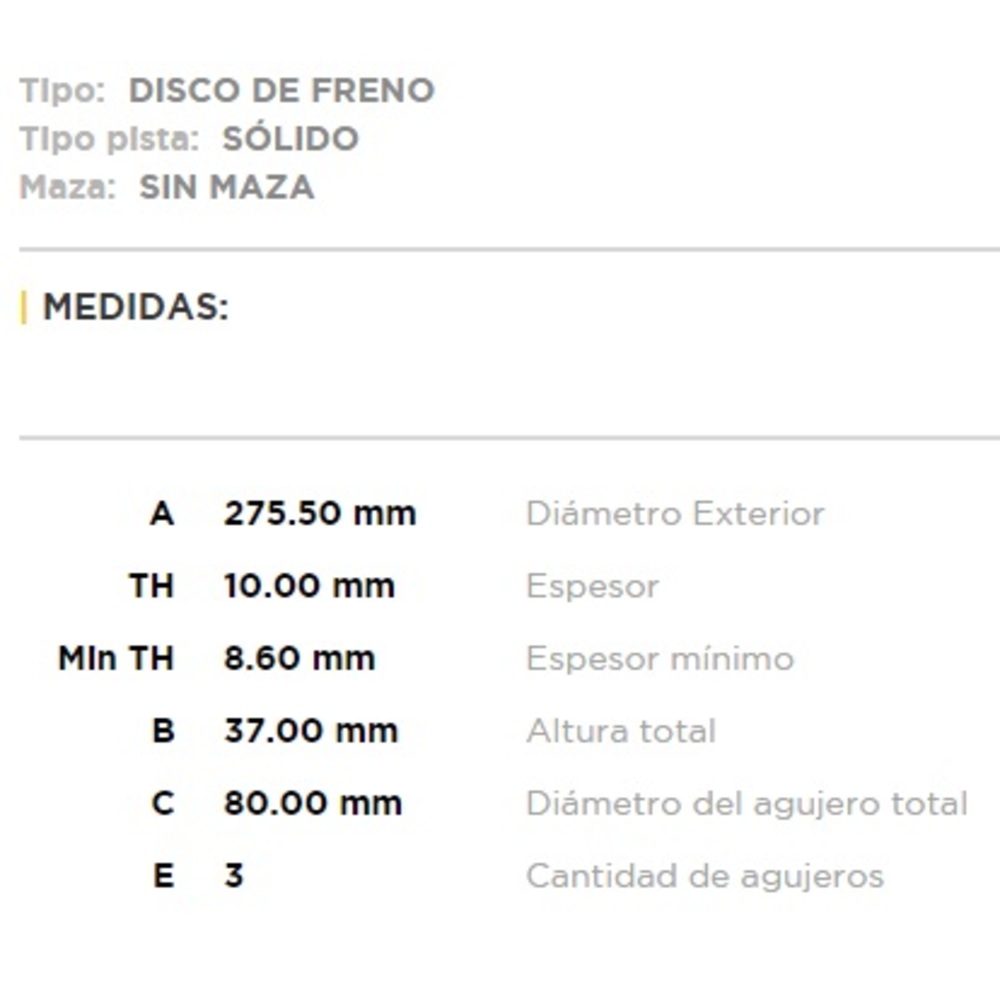The width and height of the screenshot is (1000, 1000).
Task: Click the Diámetro Exterior description
Action: click(675, 514)
